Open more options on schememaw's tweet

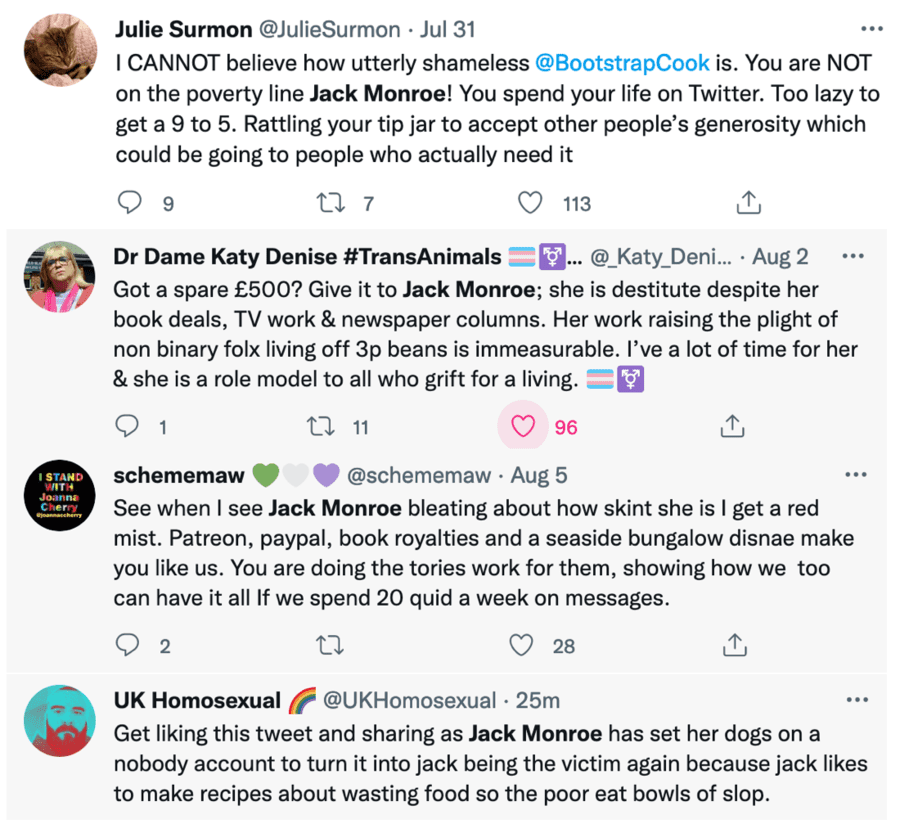855,474
